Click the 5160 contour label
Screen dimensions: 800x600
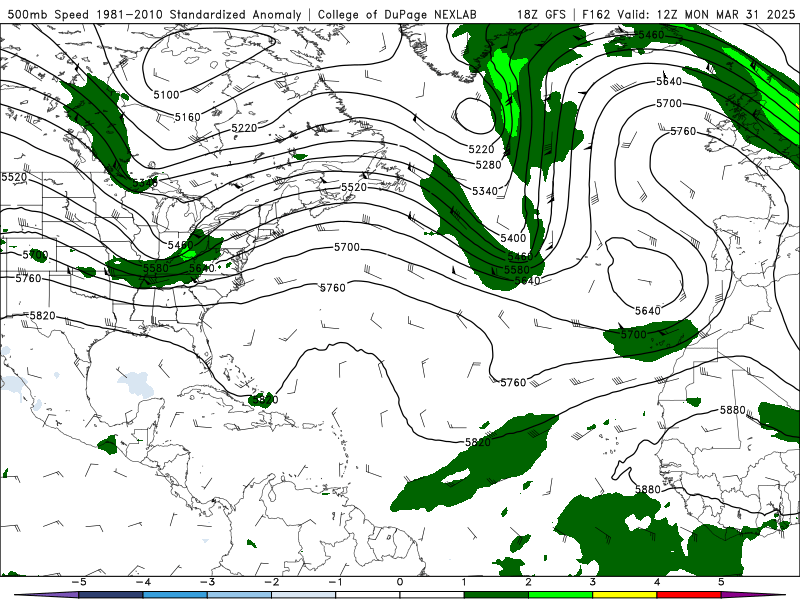pos(188,117)
